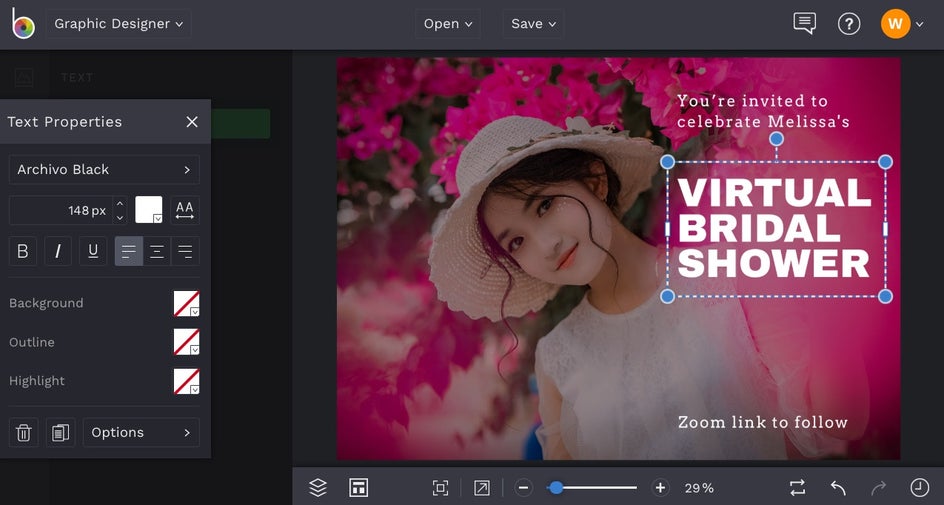Select center text alignment
944x505 pixels.
tap(157, 251)
